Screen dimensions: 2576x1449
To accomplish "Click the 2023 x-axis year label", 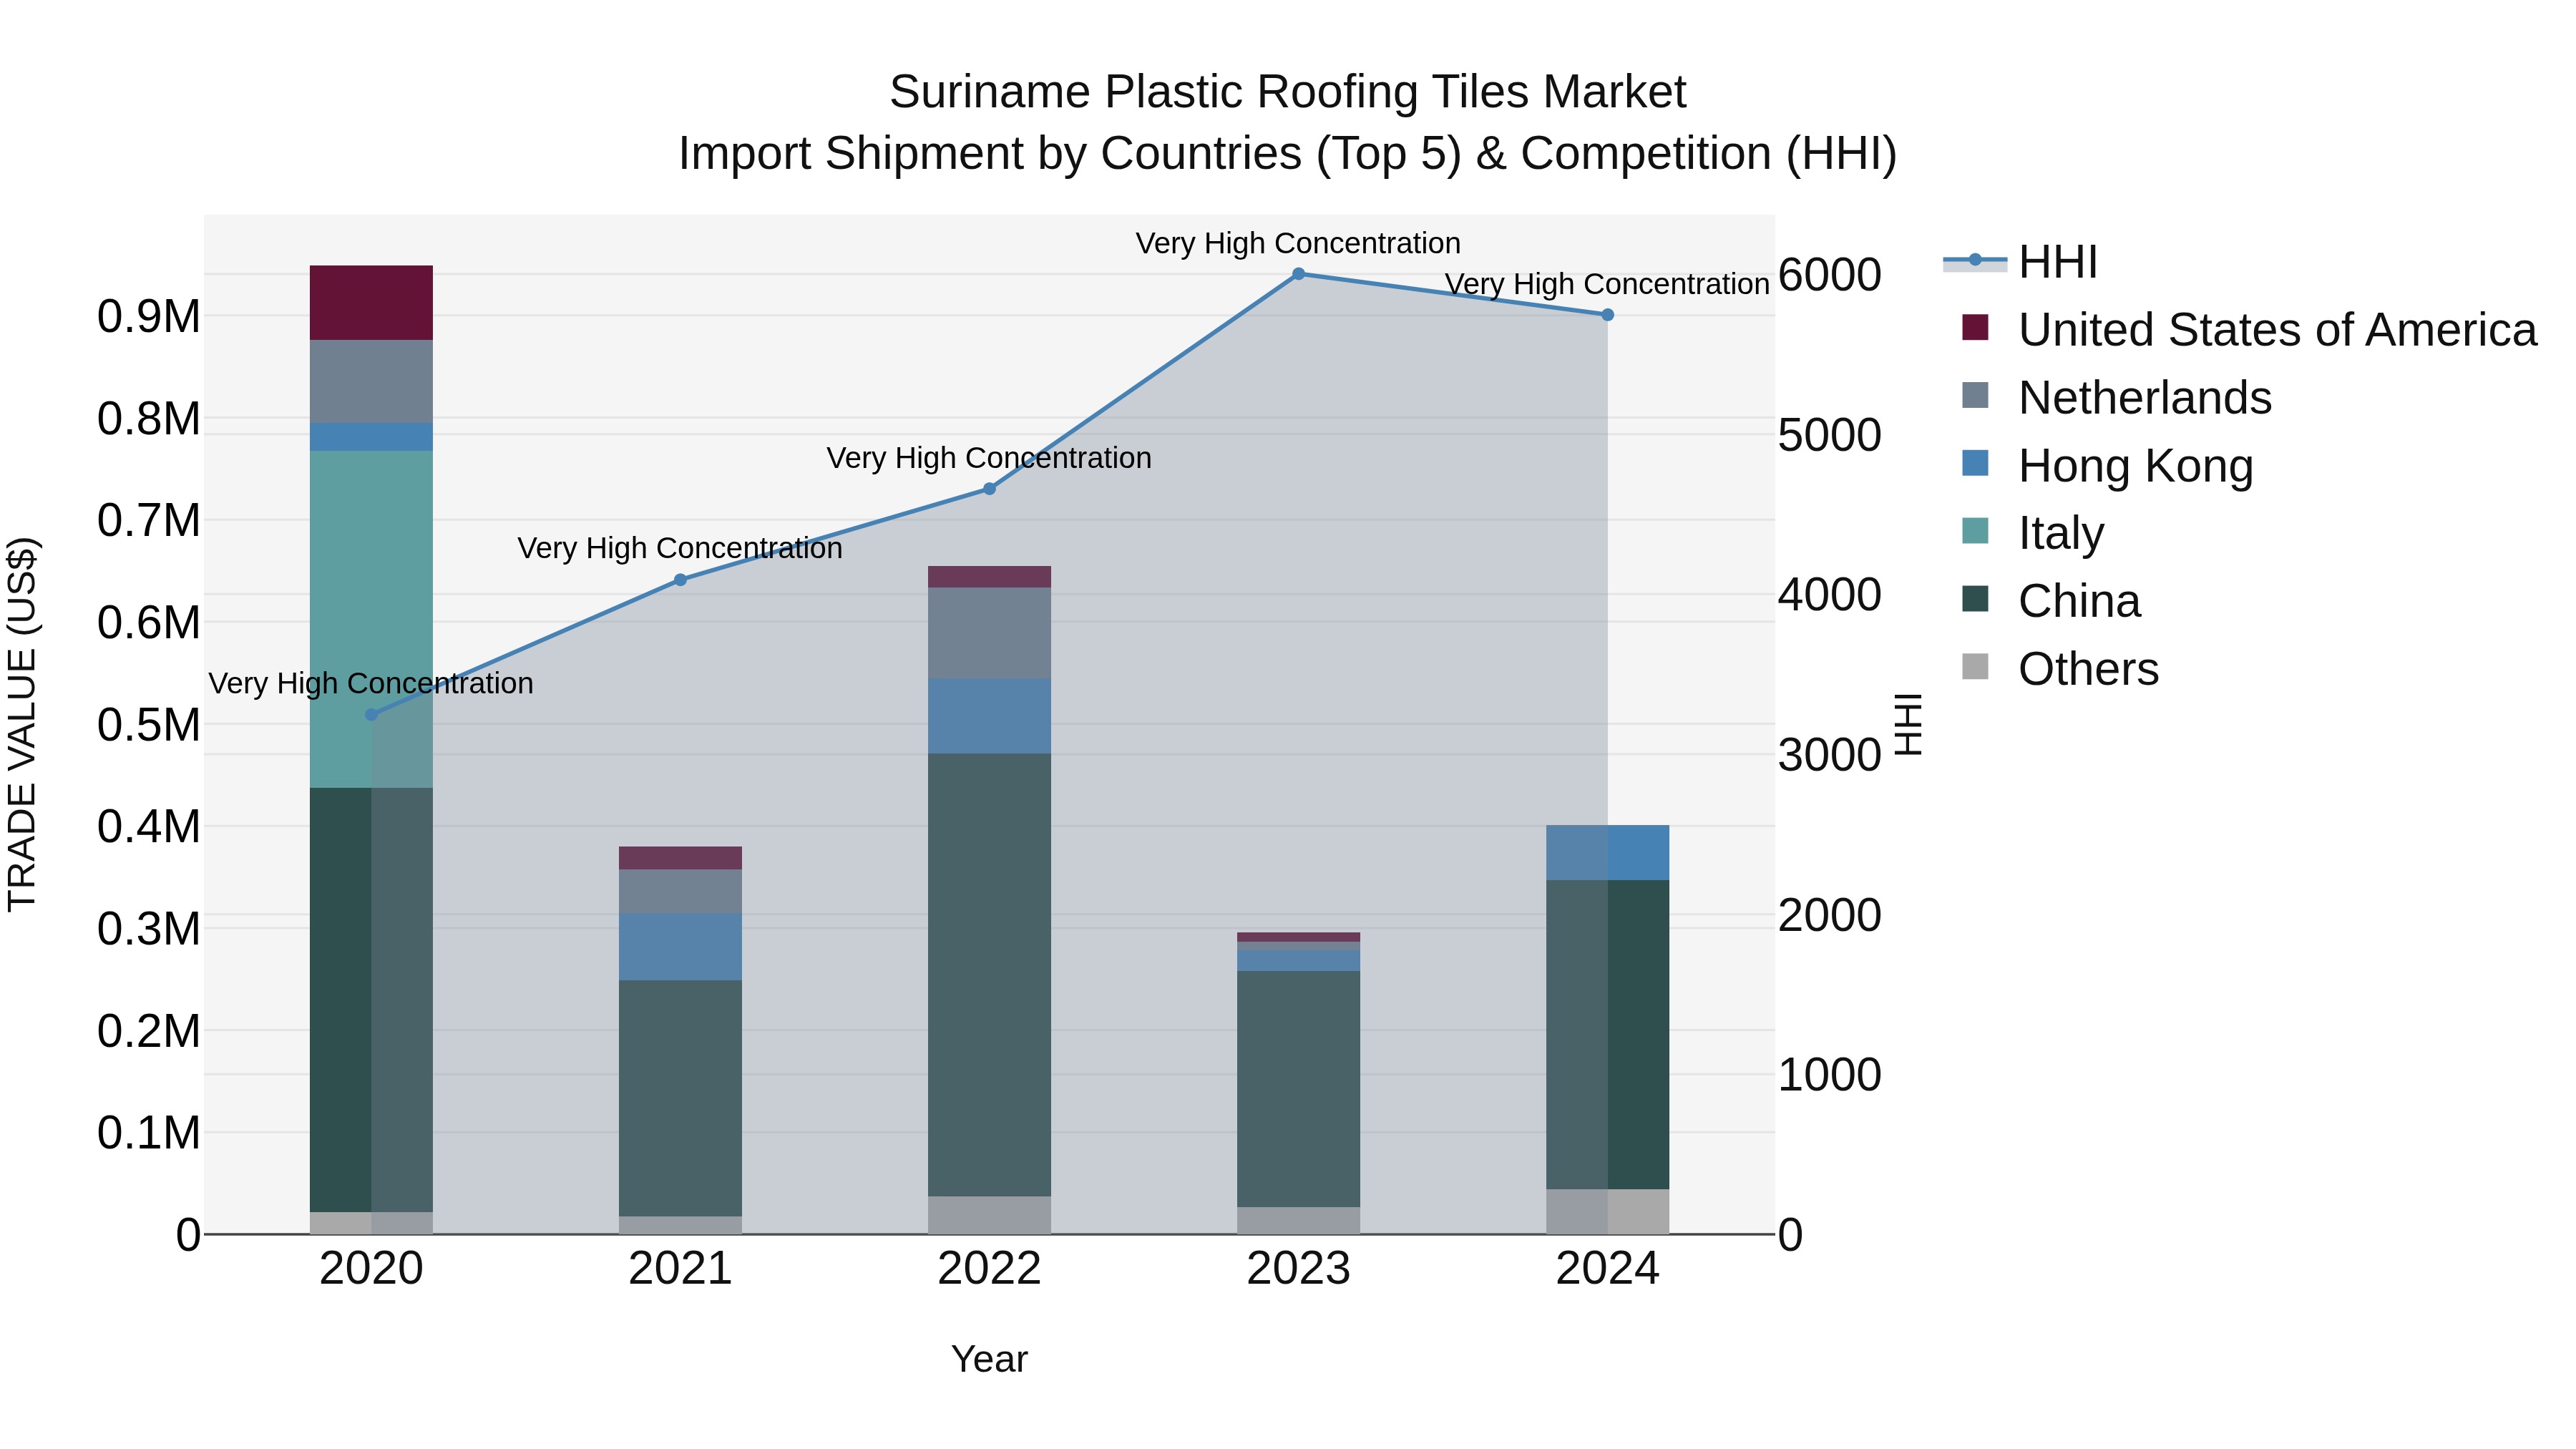I will (1298, 1269).
